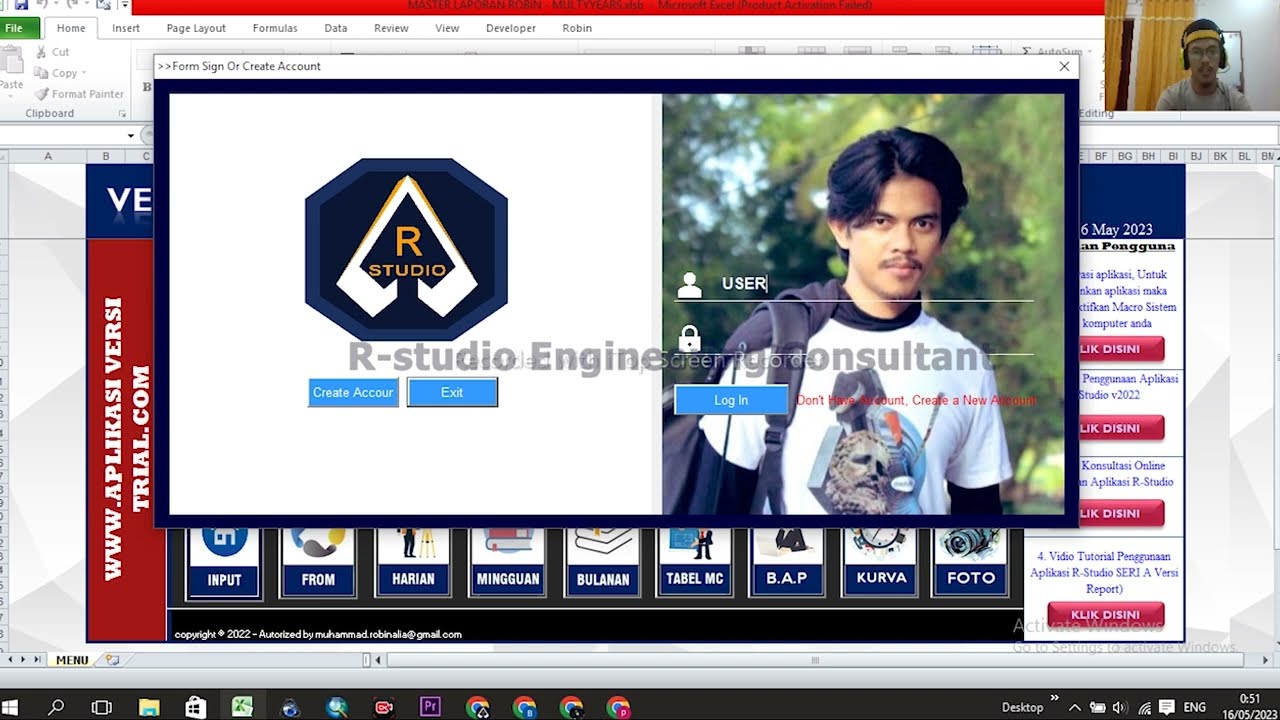Open the FOTO camera icon
1280x720 pixels.
click(971, 562)
